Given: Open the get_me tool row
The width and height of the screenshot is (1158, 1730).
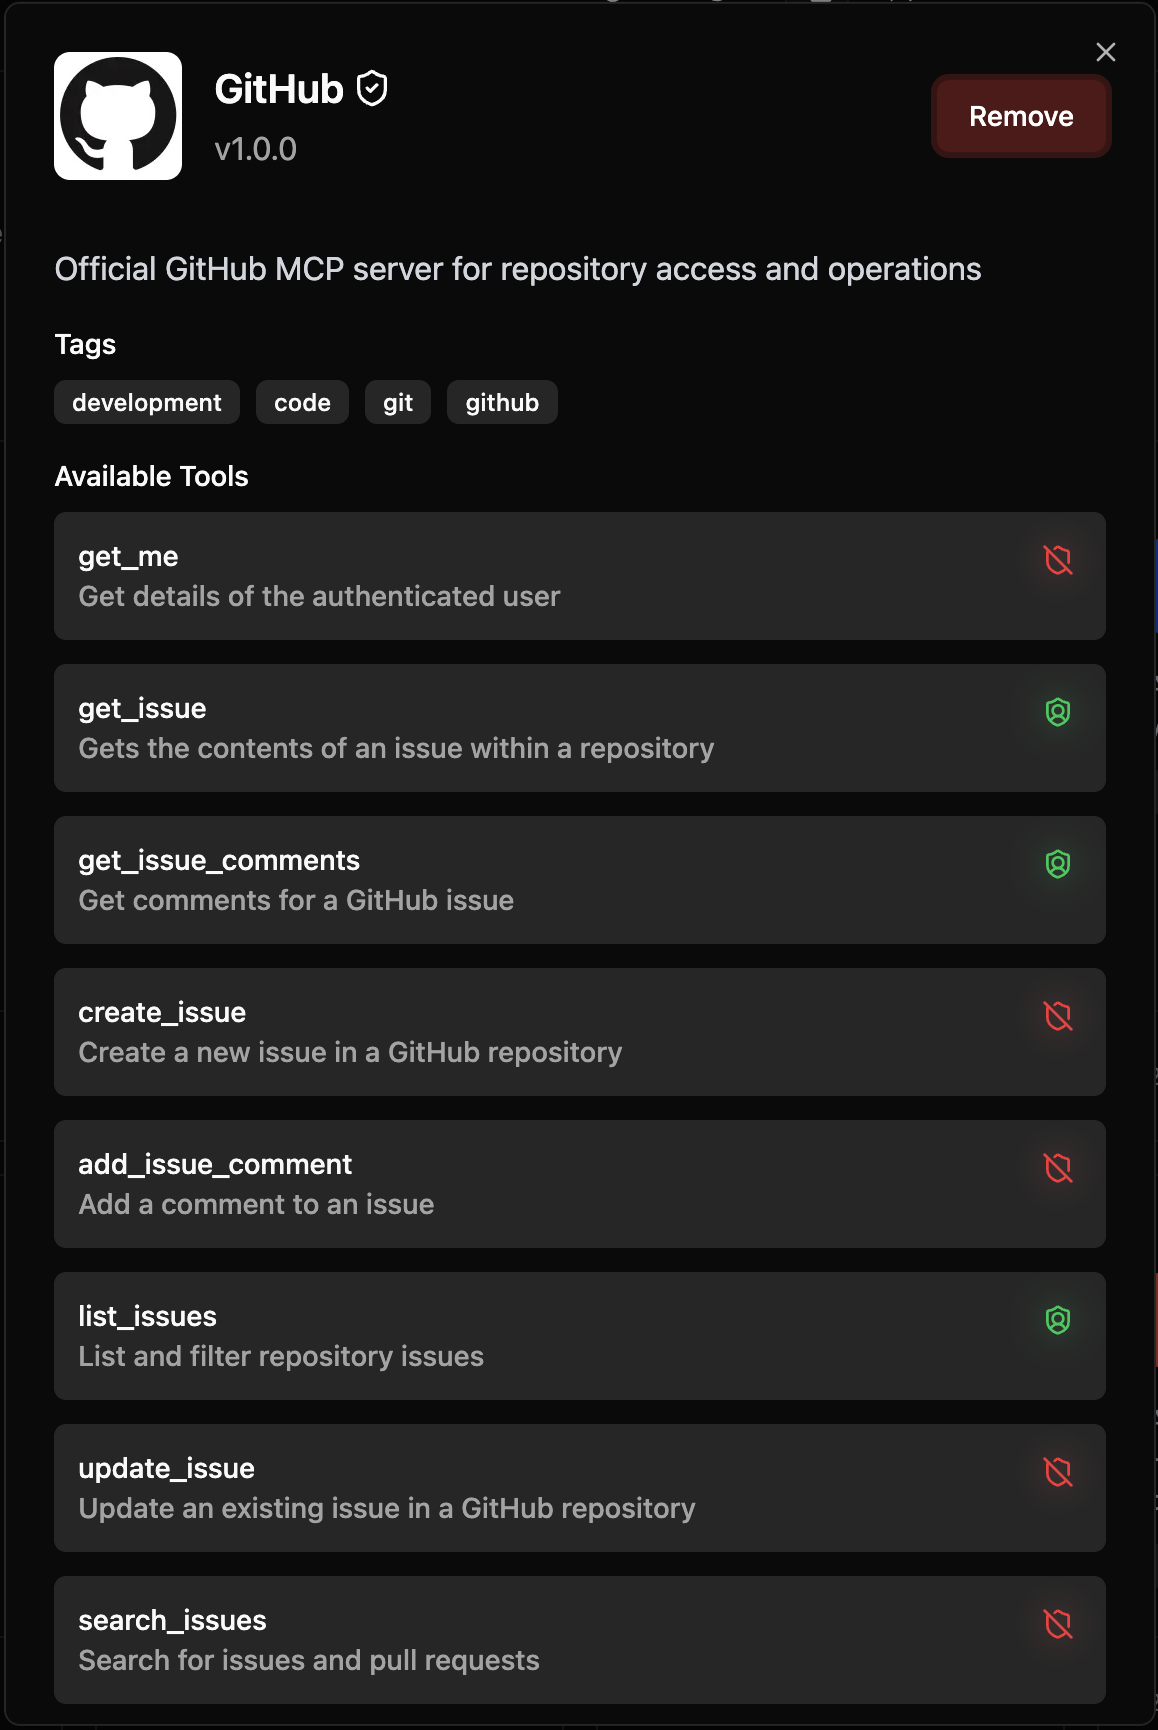Looking at the screenshot, I should (580, 576).
